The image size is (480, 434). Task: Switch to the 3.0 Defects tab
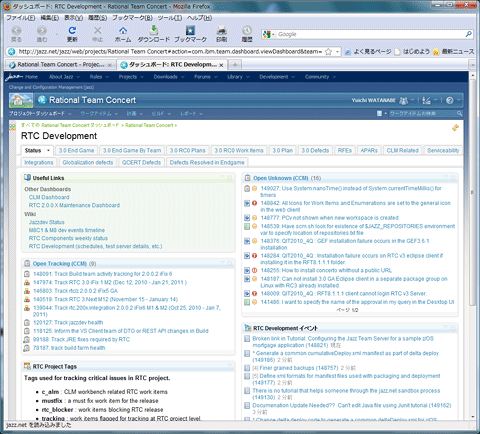pyautogui.click(x=315, y=151)
